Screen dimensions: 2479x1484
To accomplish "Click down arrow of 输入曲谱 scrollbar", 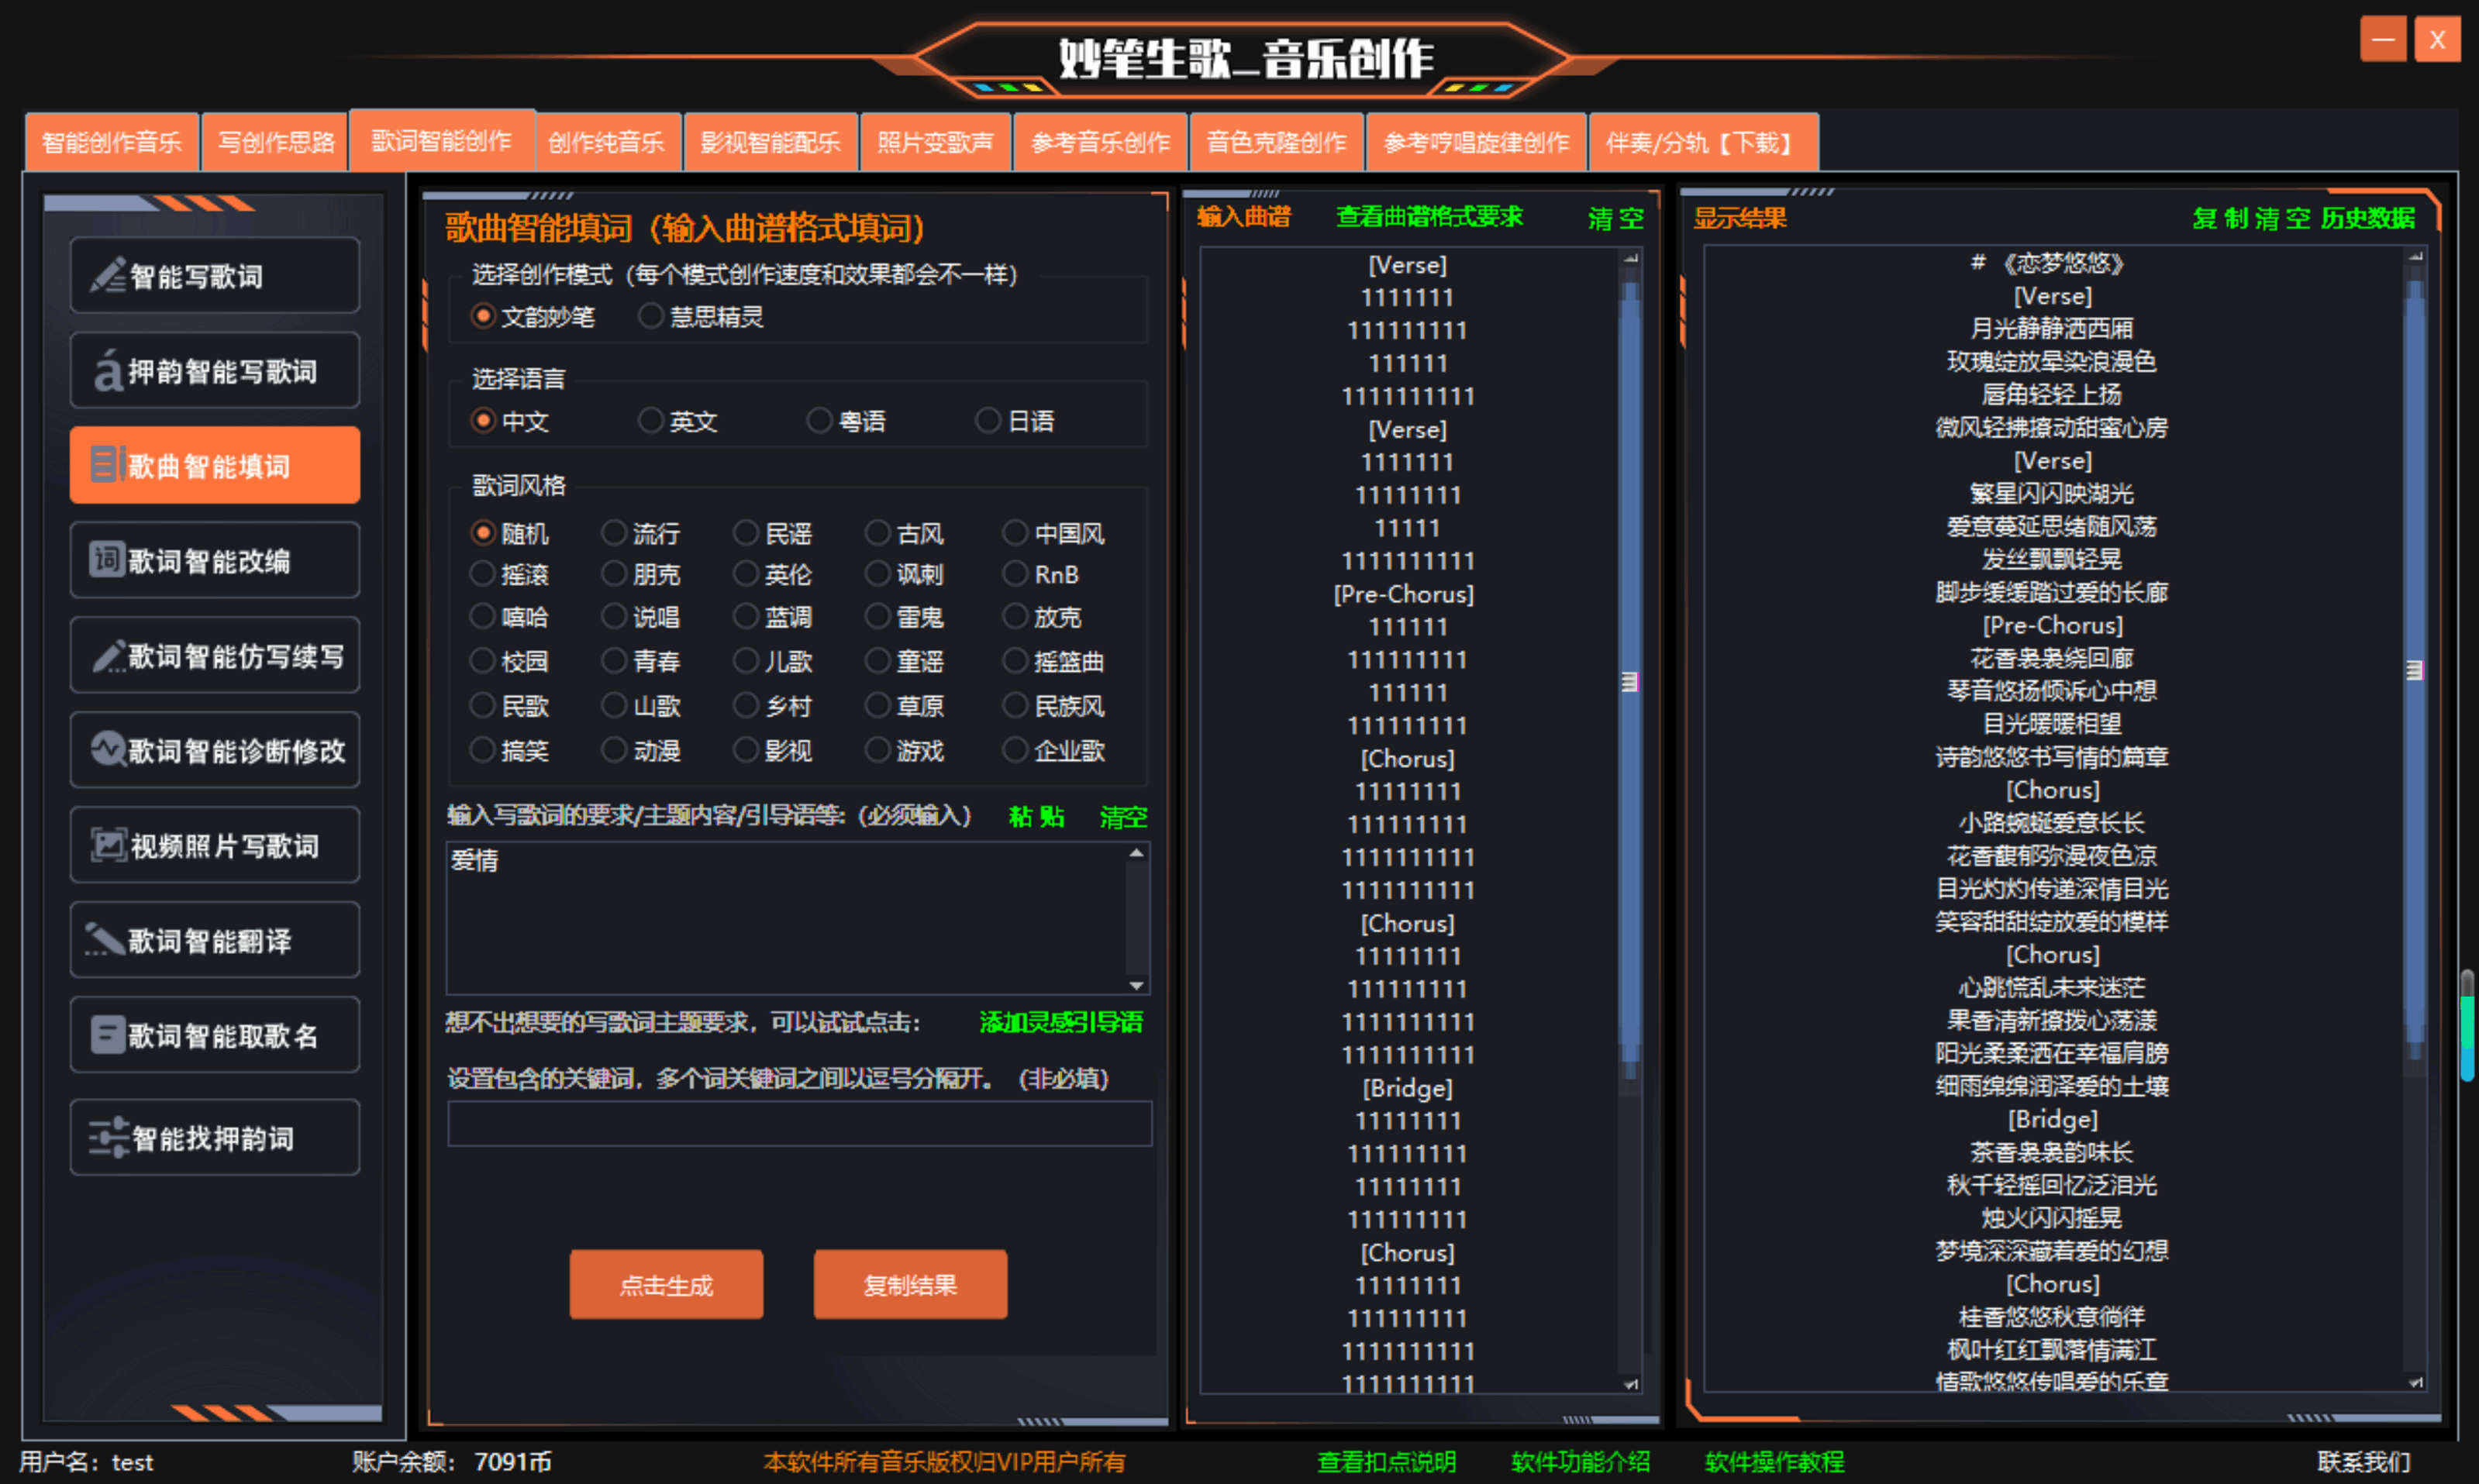I will pyautogui.click(x=1631, y=1384).
